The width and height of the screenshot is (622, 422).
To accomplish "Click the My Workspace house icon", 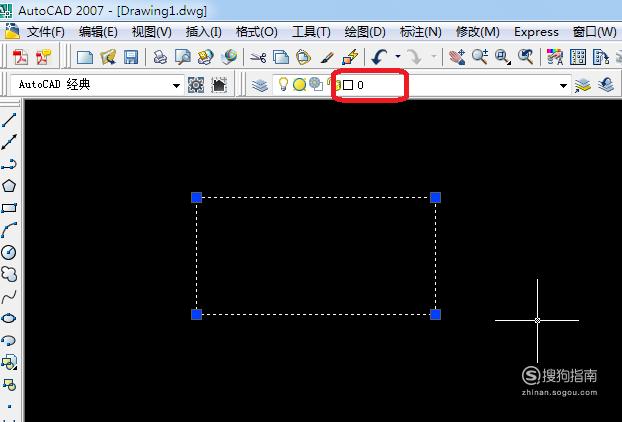I will (x=219, y=85).
